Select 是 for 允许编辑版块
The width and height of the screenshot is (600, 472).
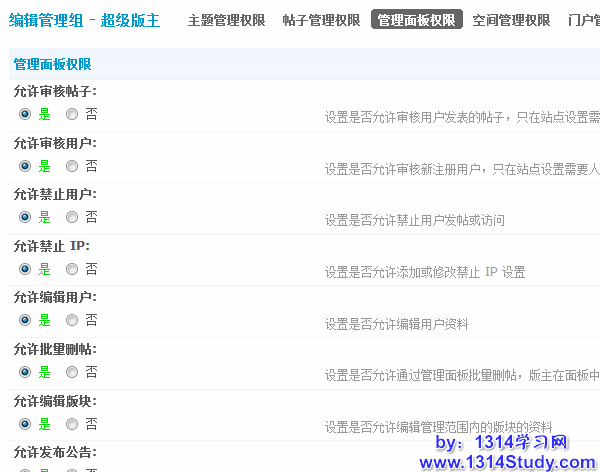point(25,424)
